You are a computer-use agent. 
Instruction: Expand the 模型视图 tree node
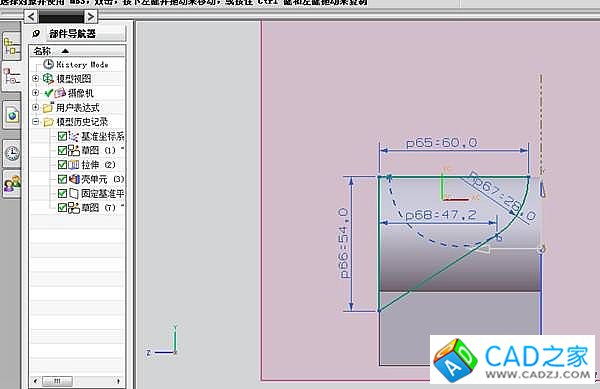pos(35,78)
